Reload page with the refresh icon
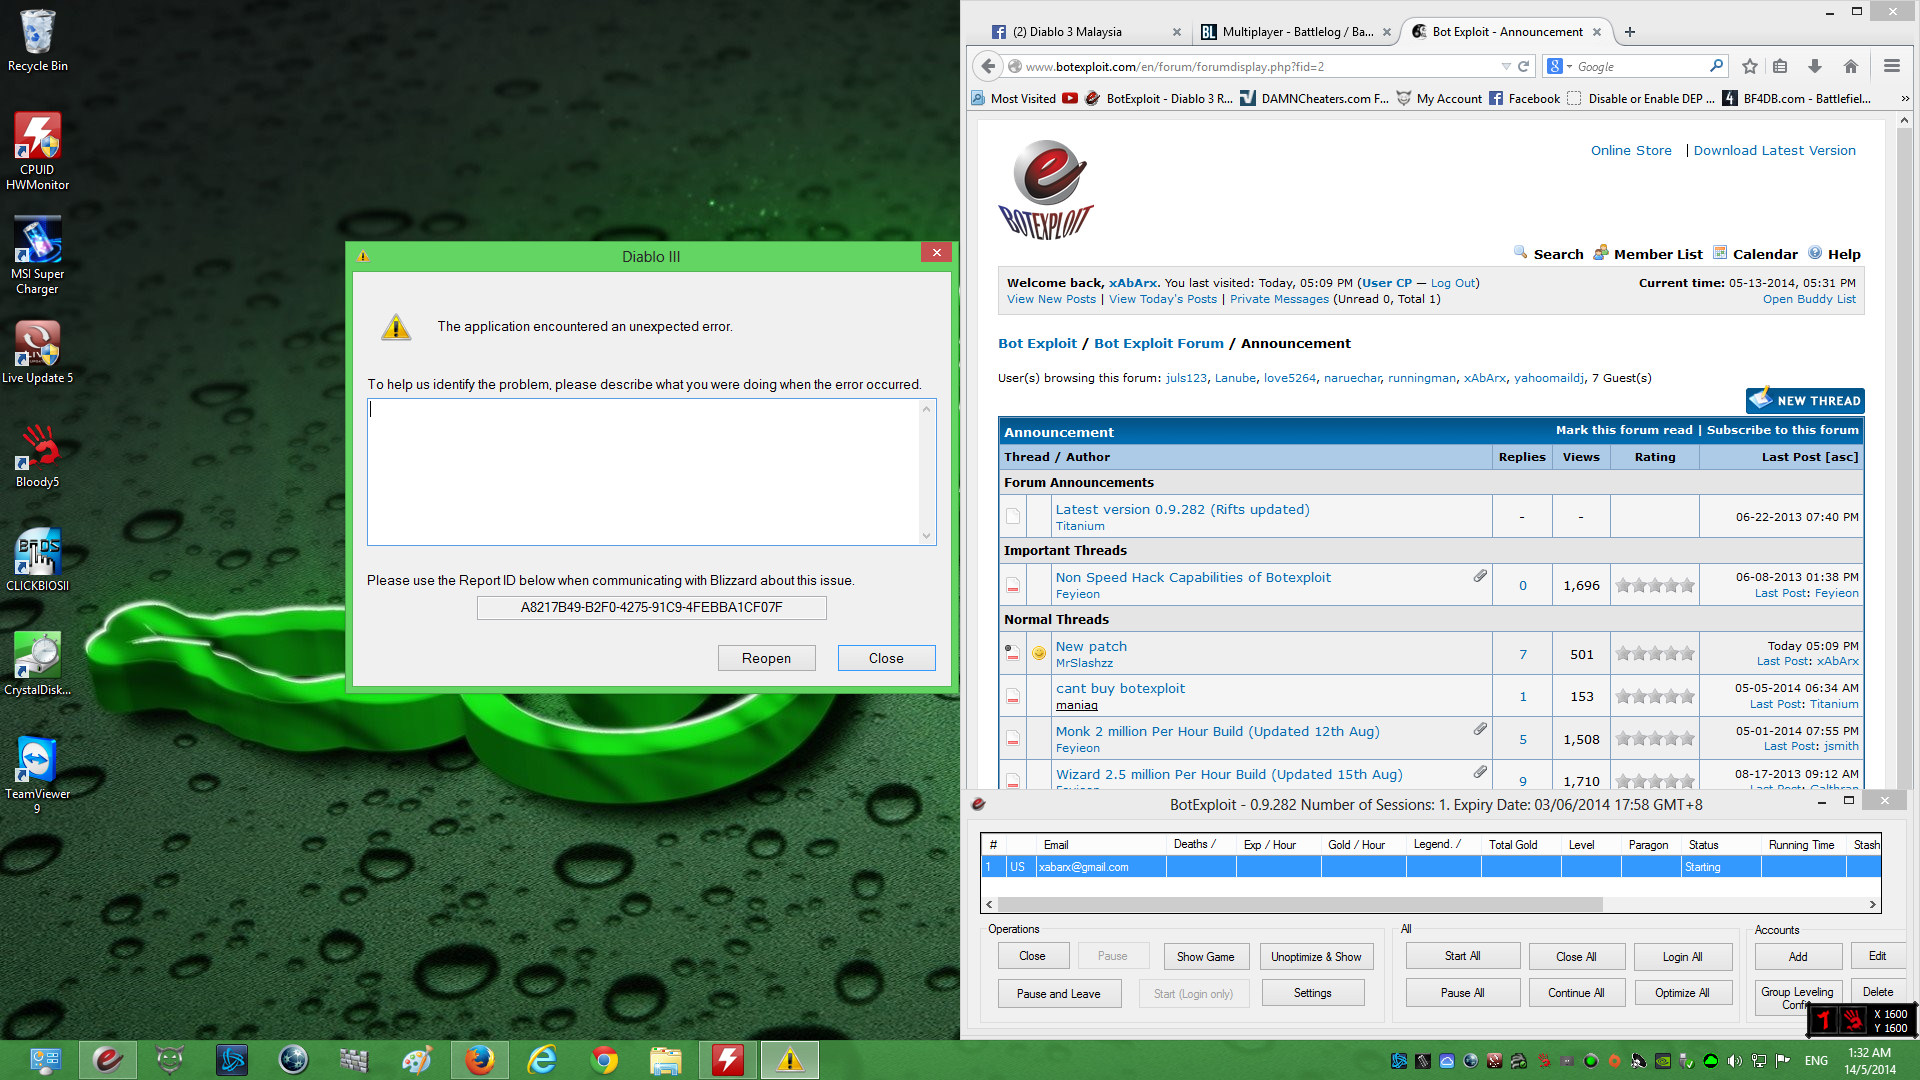 (x=1523, y=66)
